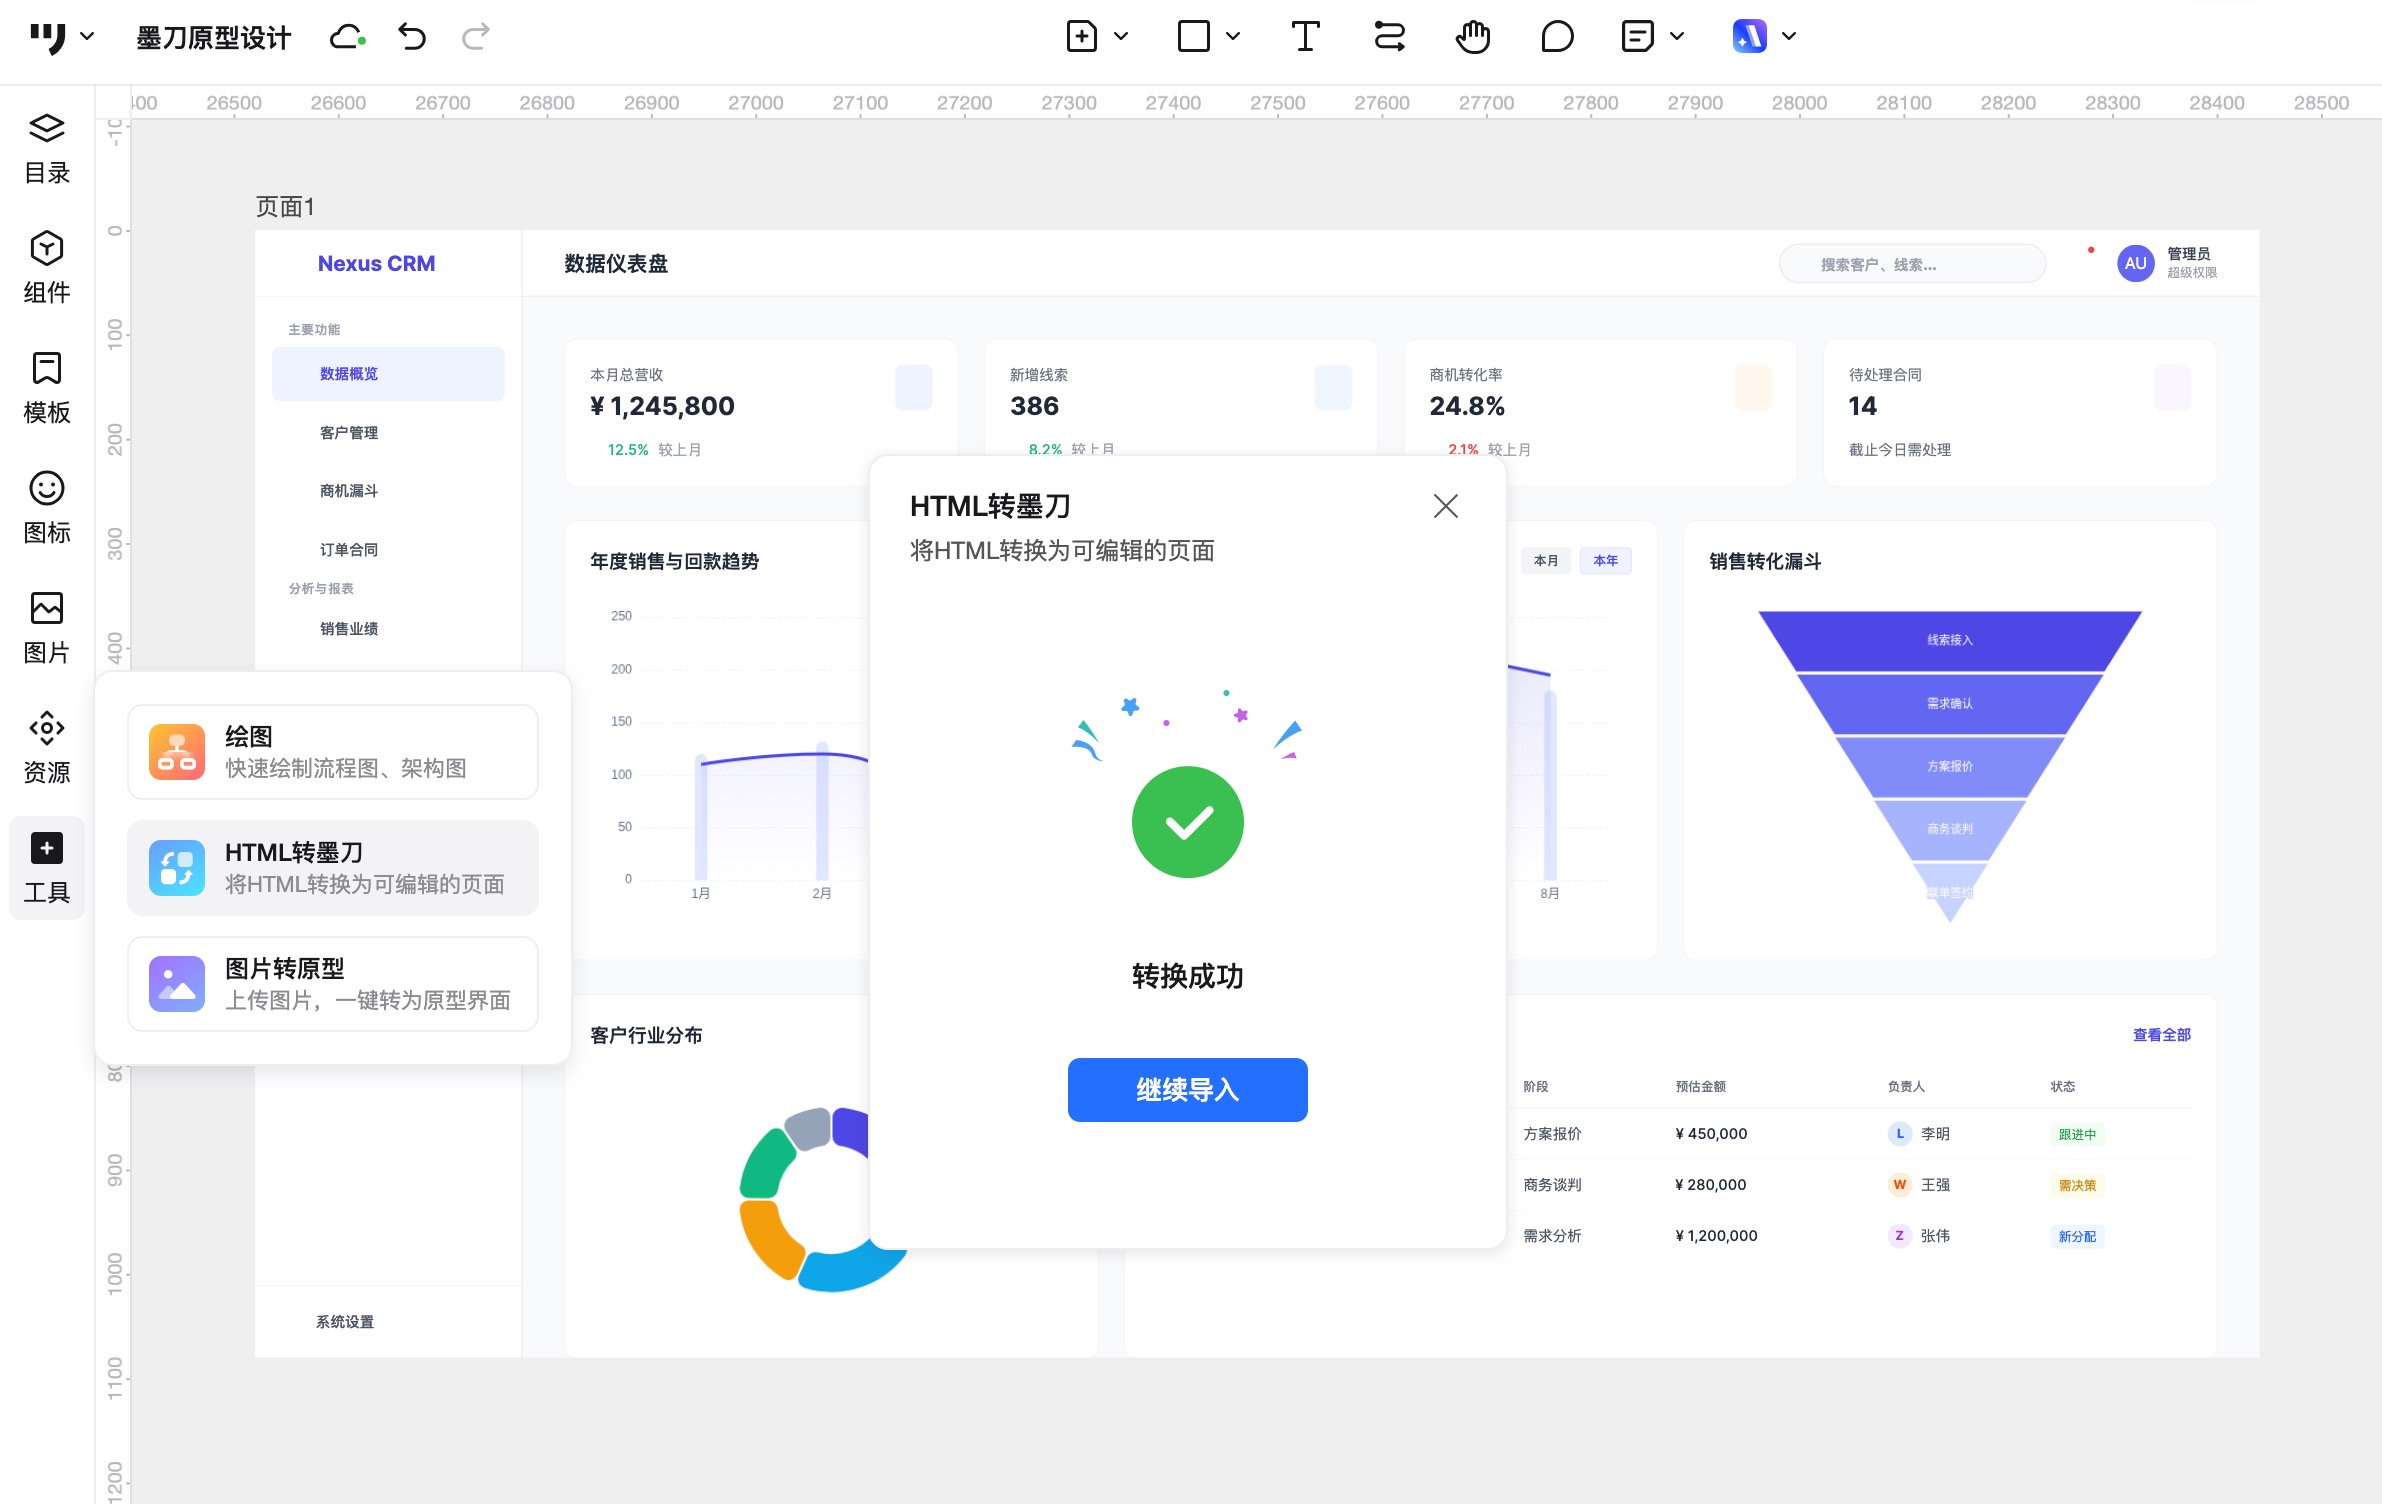Select the Text tool in the toolbar
This screenshot has height=1504, width=2382.
[x=1305, y=37]
